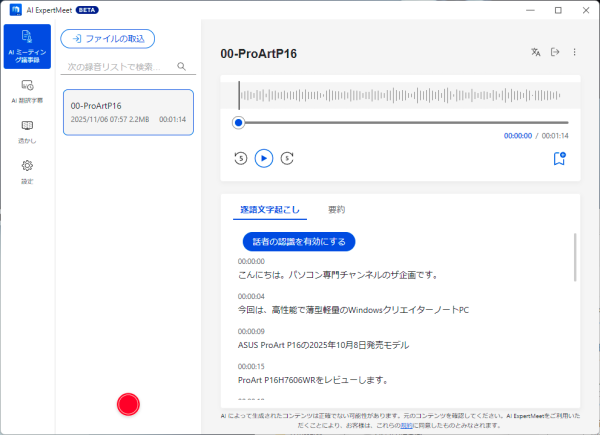
Task: Click the recording list search field
Action: tap(117, 67)
